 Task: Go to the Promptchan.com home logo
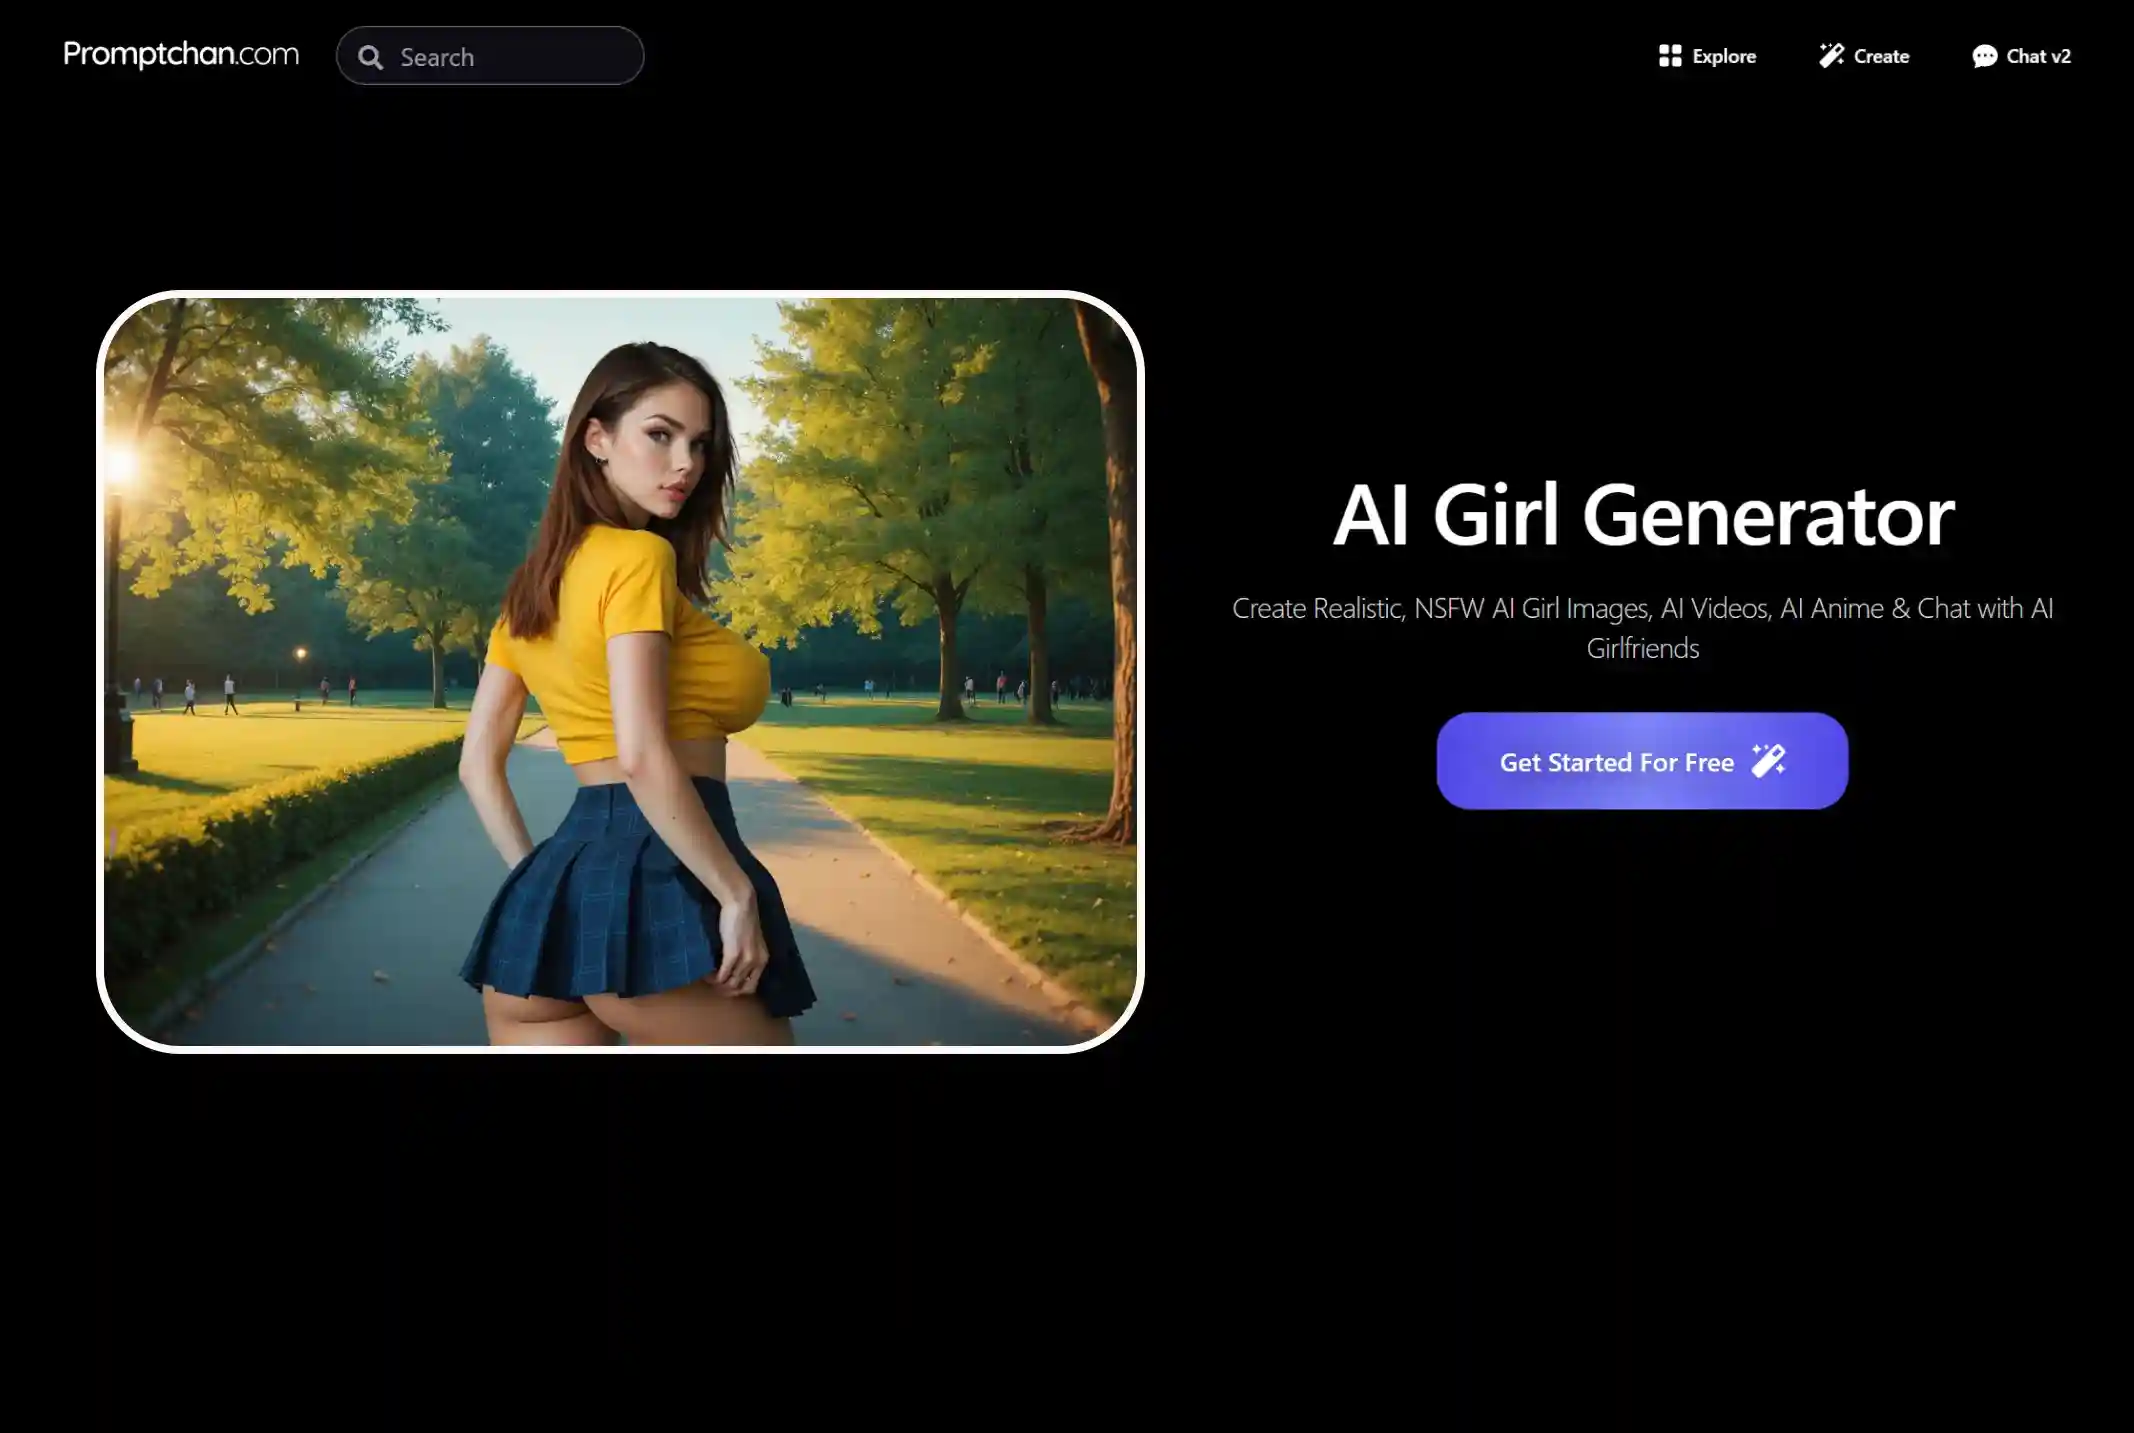tap(181, 54)
